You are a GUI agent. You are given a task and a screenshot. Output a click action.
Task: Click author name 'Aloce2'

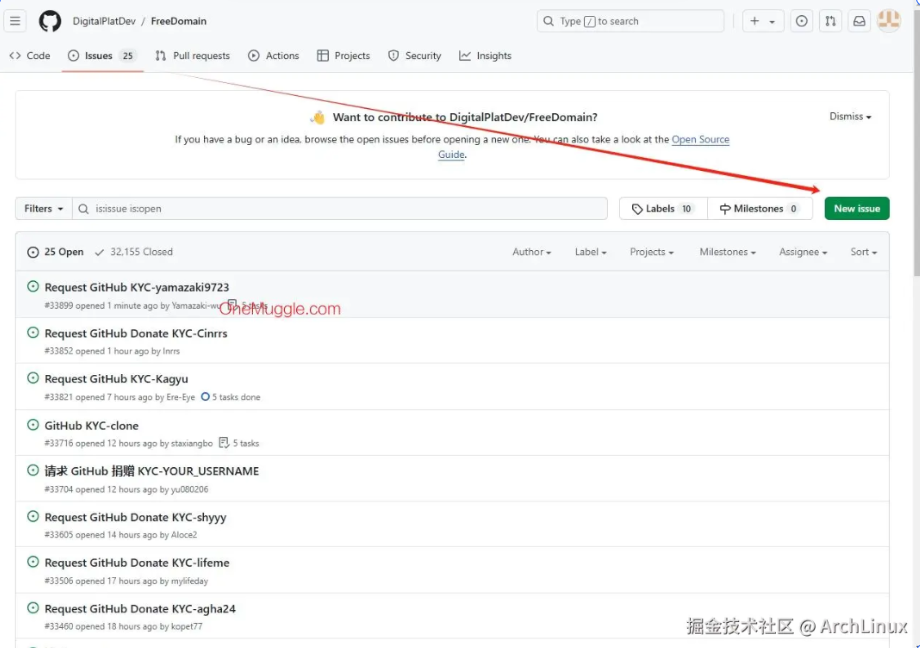[184, 535]
